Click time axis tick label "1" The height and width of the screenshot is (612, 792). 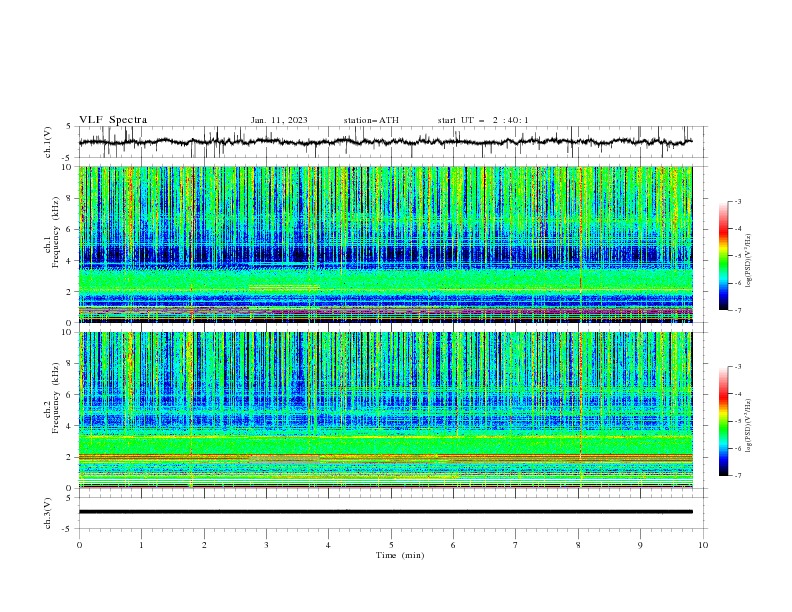tap(141, 545)
